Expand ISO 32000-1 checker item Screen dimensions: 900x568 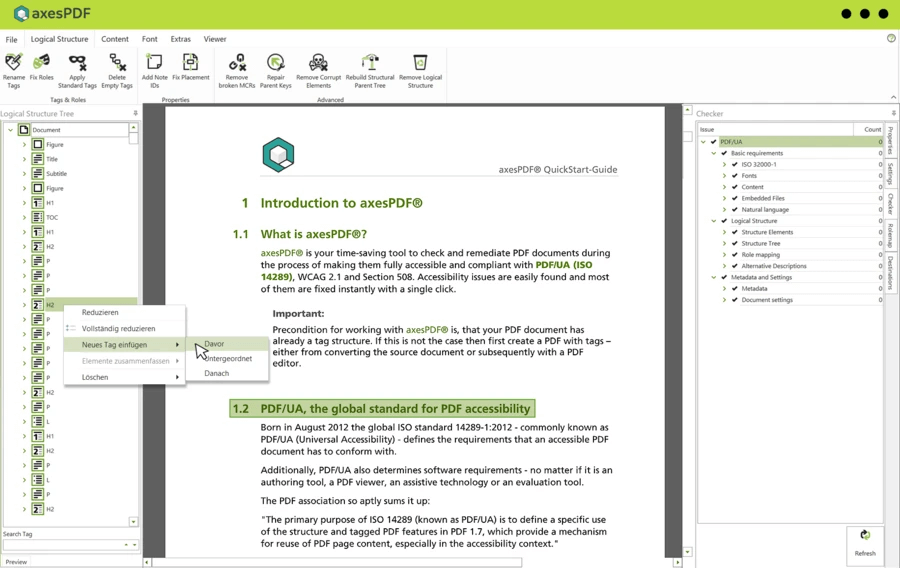[724, 164]
